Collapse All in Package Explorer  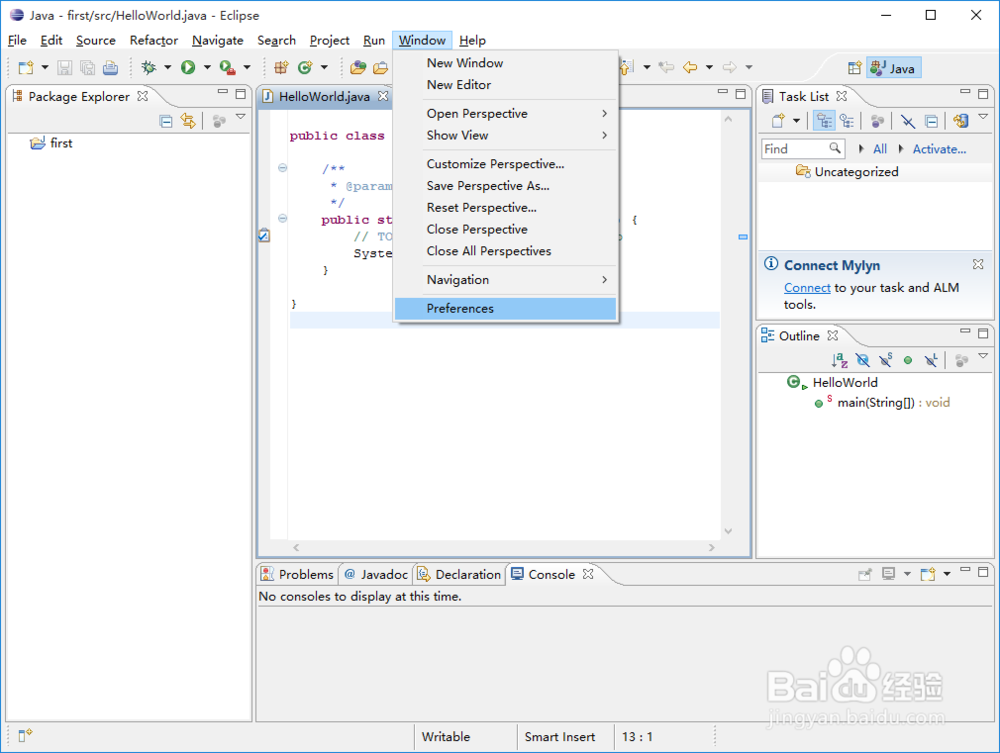tap(166, 121)
